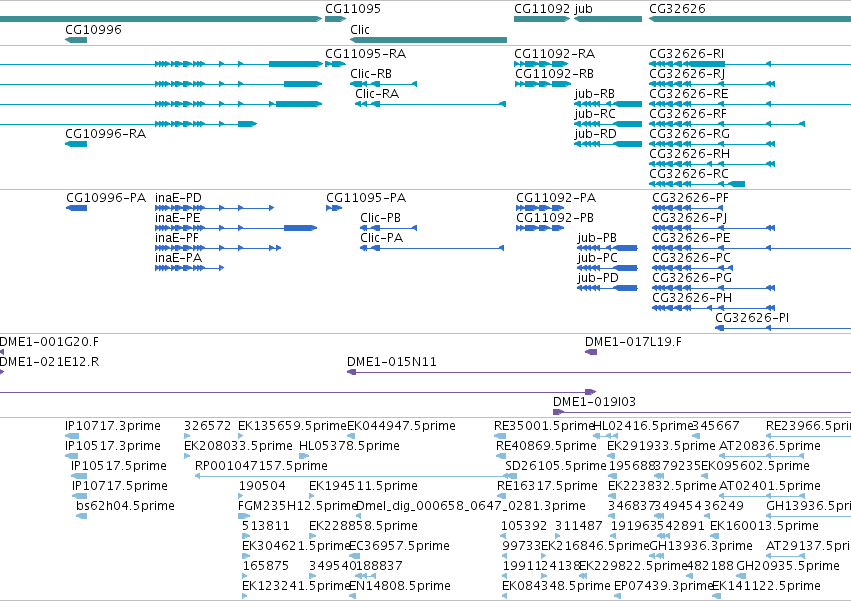Screen dimensions: 851x601
Task: Select the EK208033.5prime EST label
Action: point(238,447)
